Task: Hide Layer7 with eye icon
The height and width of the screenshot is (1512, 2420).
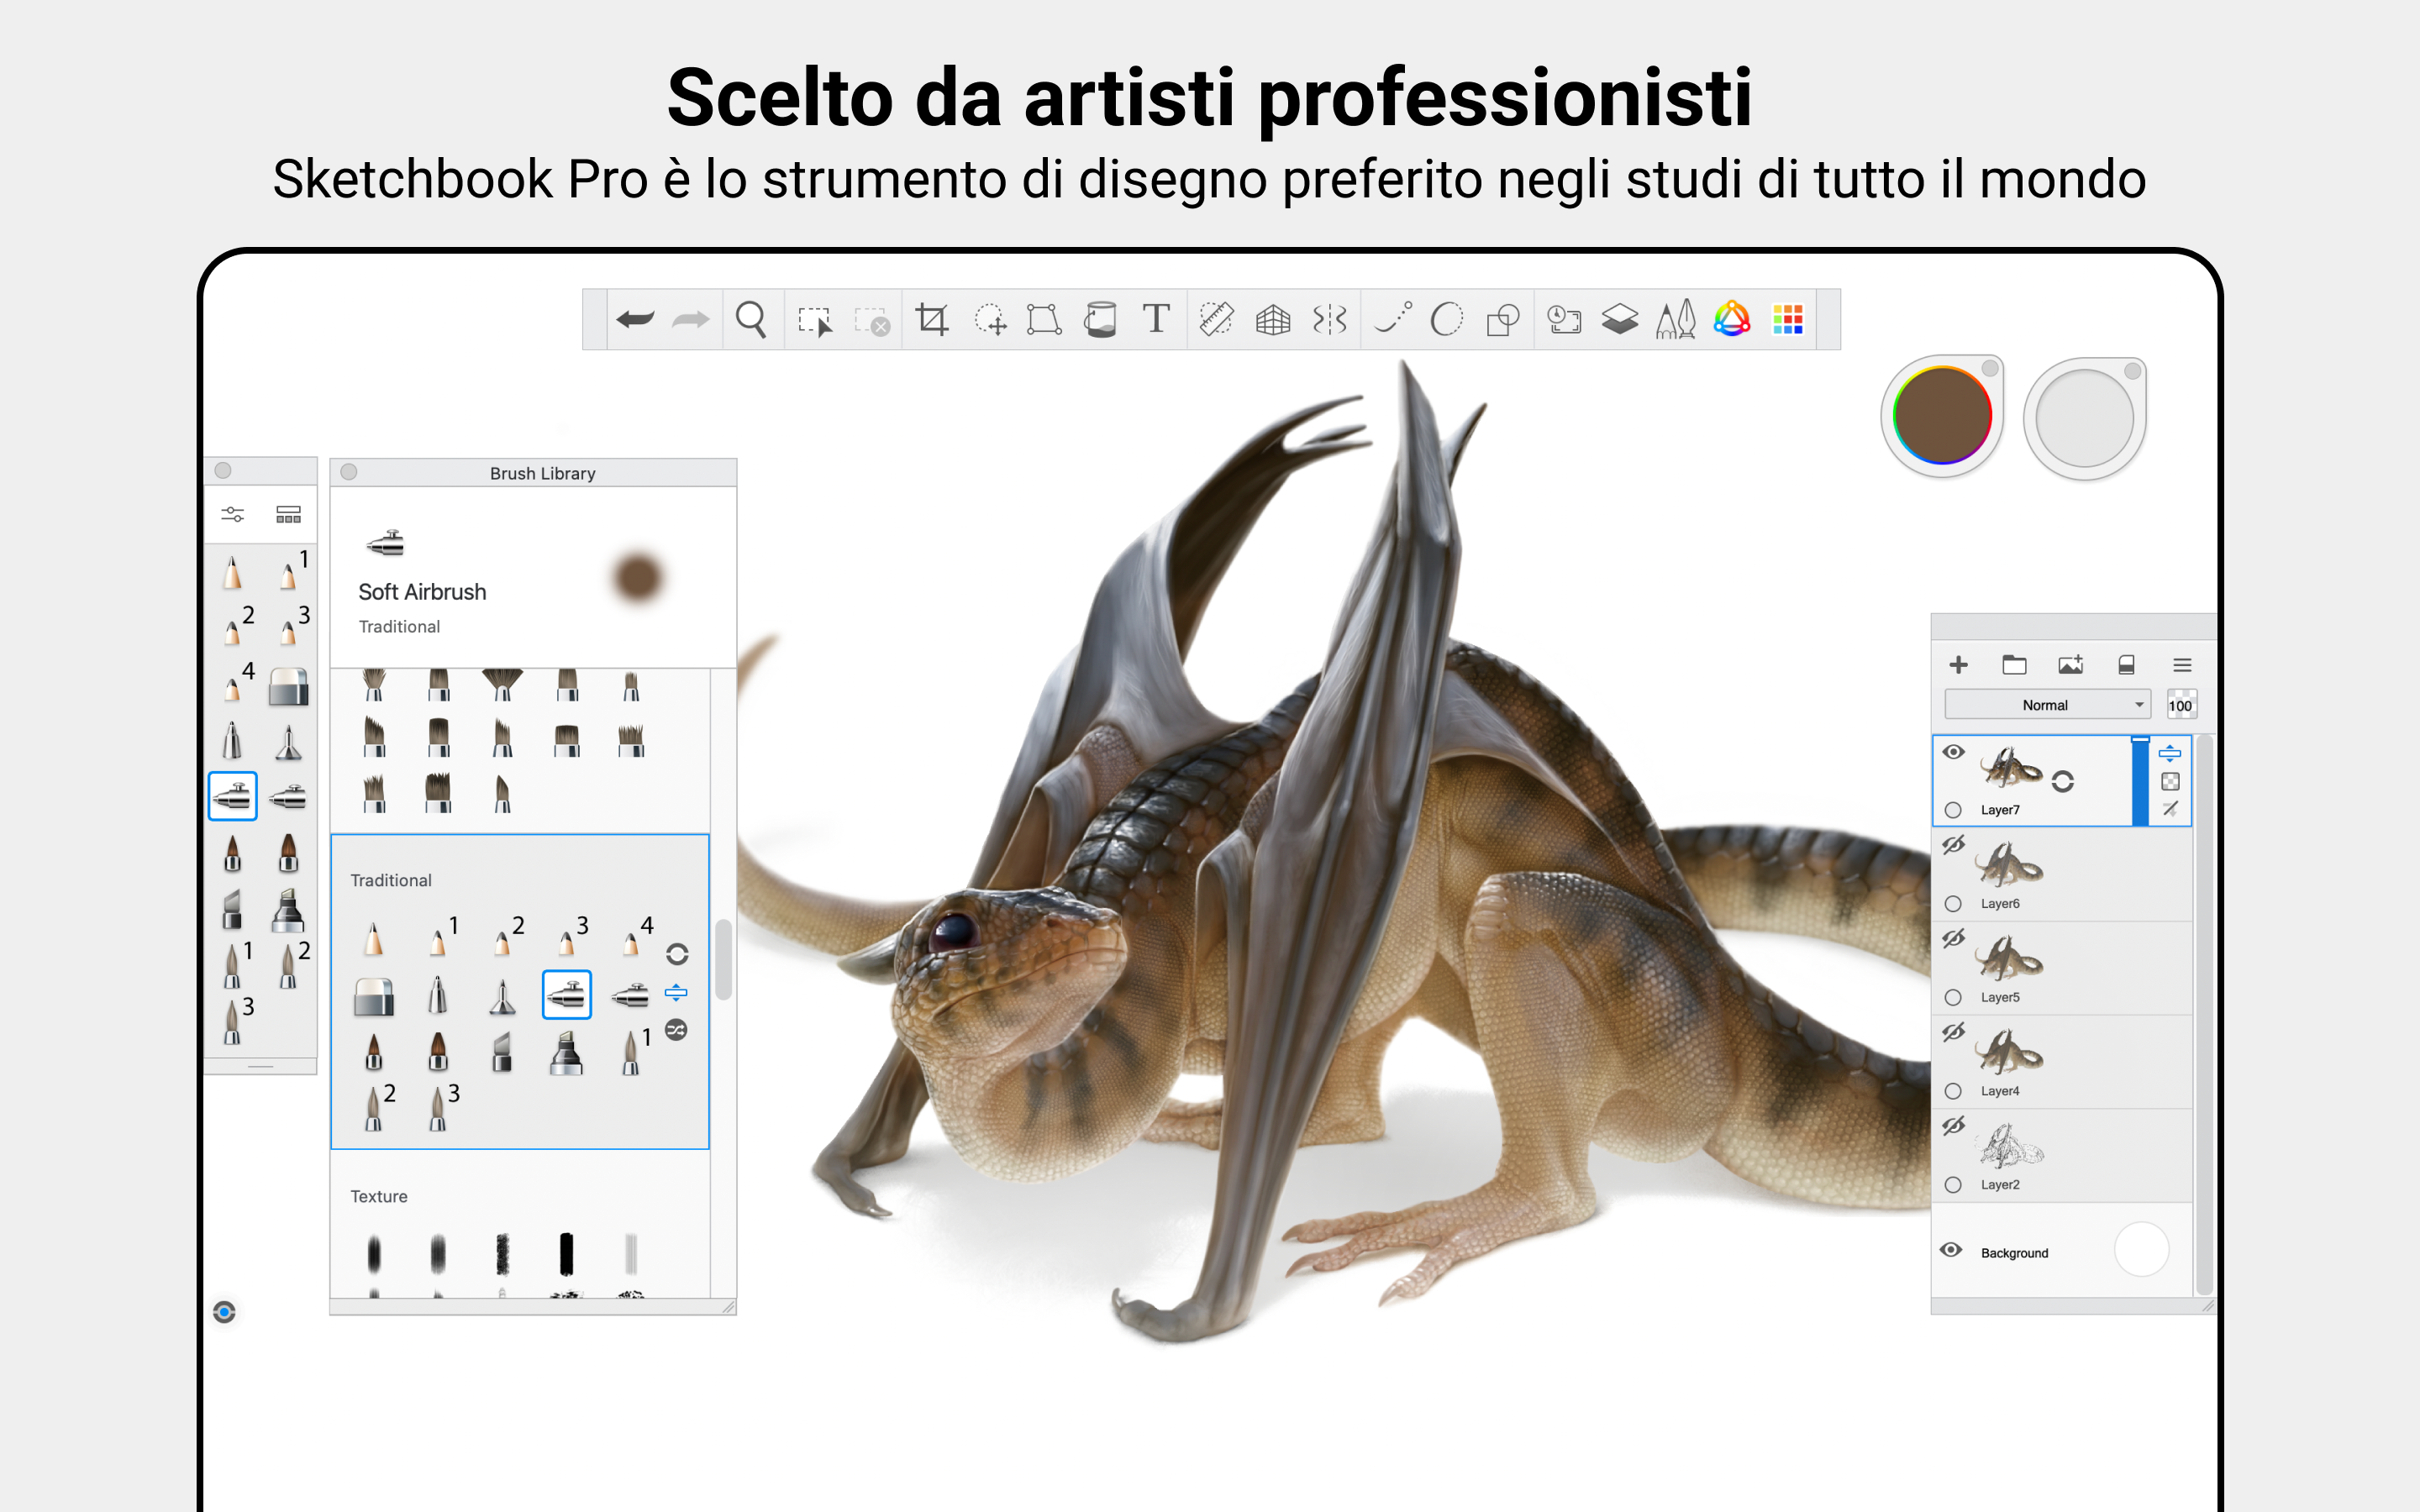Action: coord(1954,752)
